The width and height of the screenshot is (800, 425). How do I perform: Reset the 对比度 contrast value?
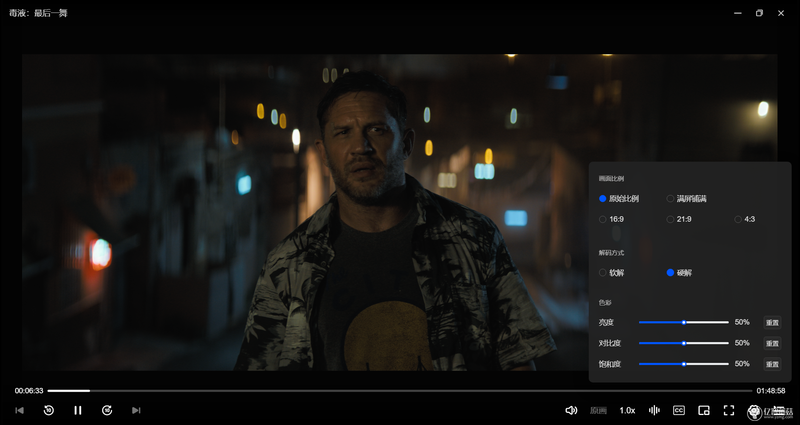click(772, 343)
